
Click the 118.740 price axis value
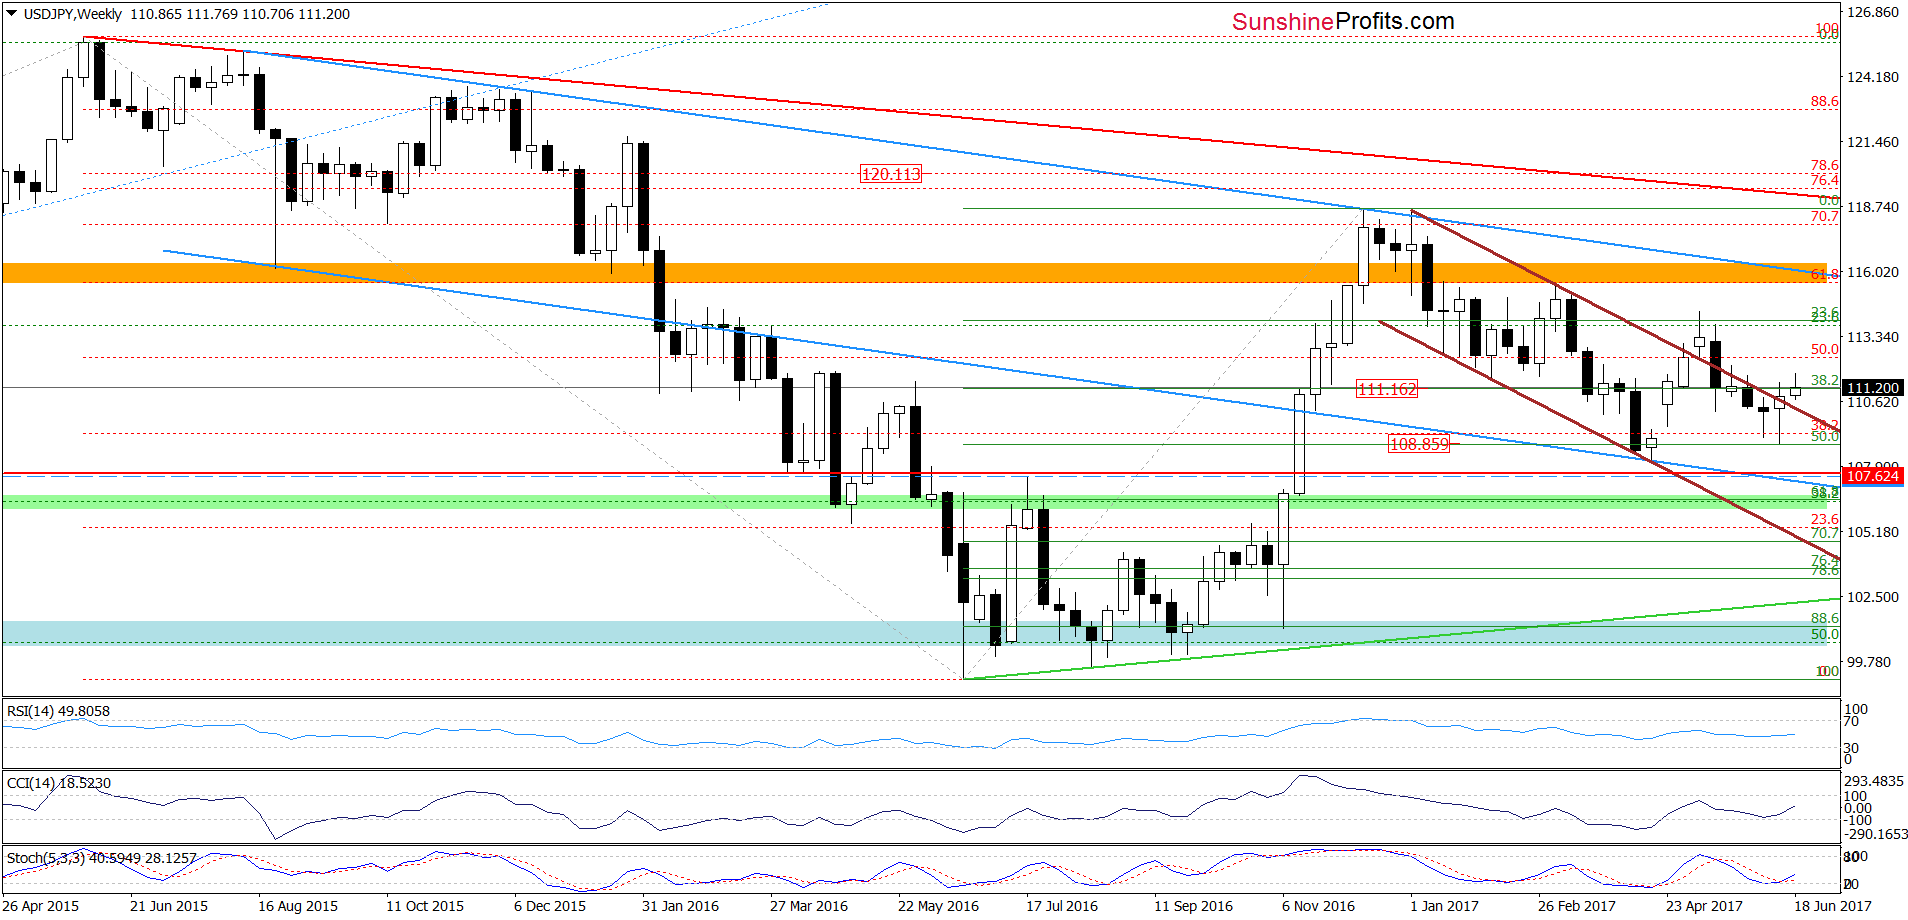click(1872, 207)
